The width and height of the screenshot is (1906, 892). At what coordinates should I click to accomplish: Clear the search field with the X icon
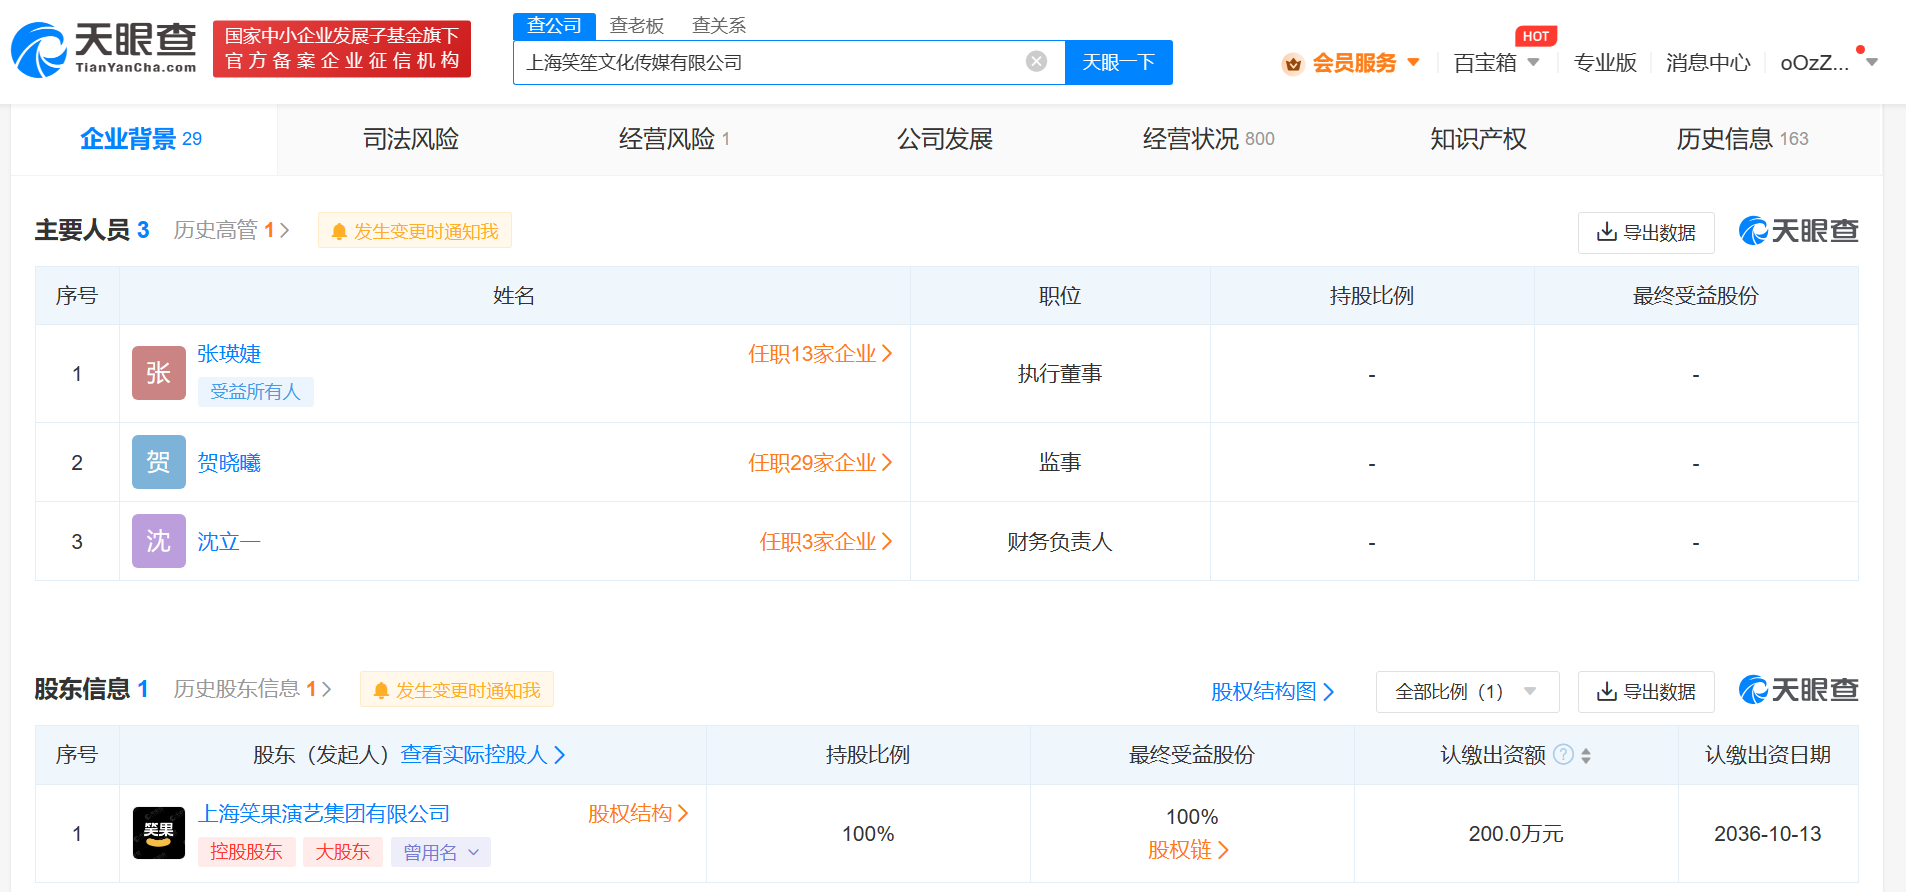click(x=1037, y=62)
